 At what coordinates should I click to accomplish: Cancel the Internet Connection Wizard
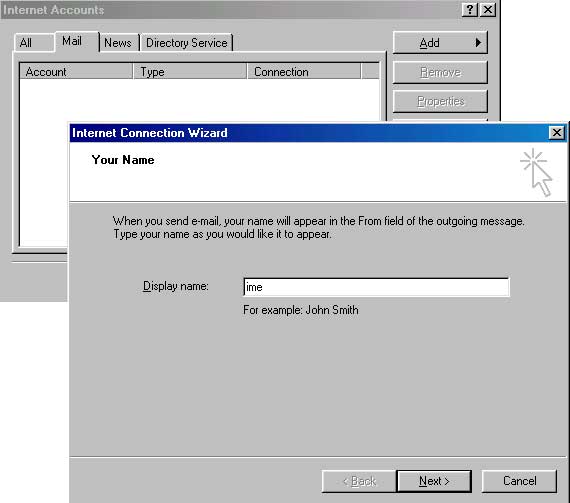[x=519, y=481]
